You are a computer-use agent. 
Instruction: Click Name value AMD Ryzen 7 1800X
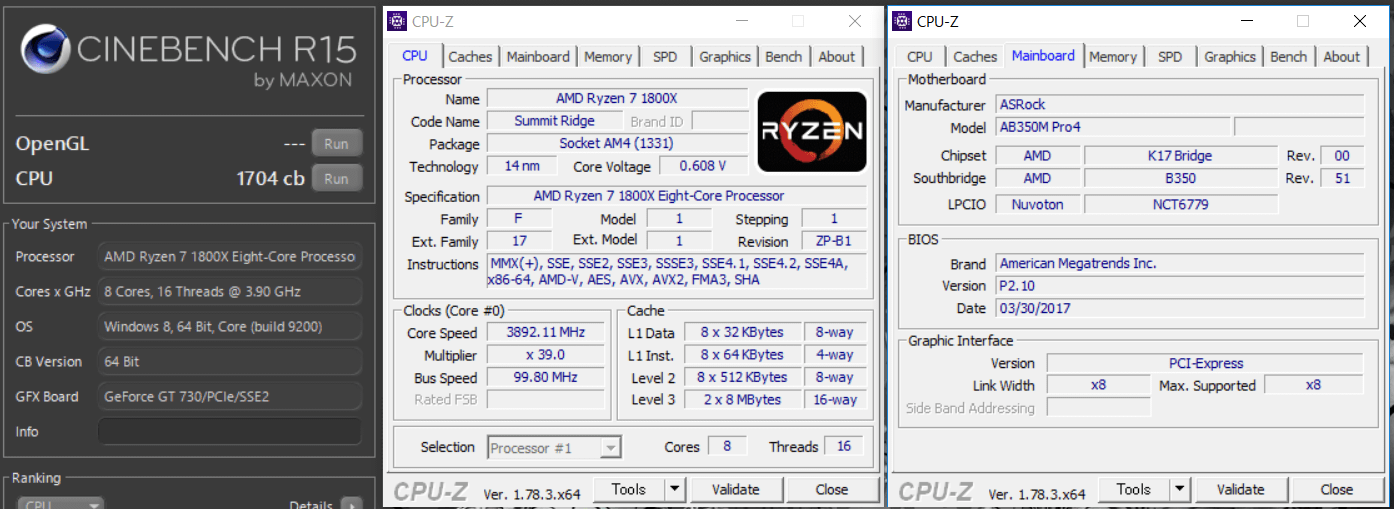click(x=617, y=99)
